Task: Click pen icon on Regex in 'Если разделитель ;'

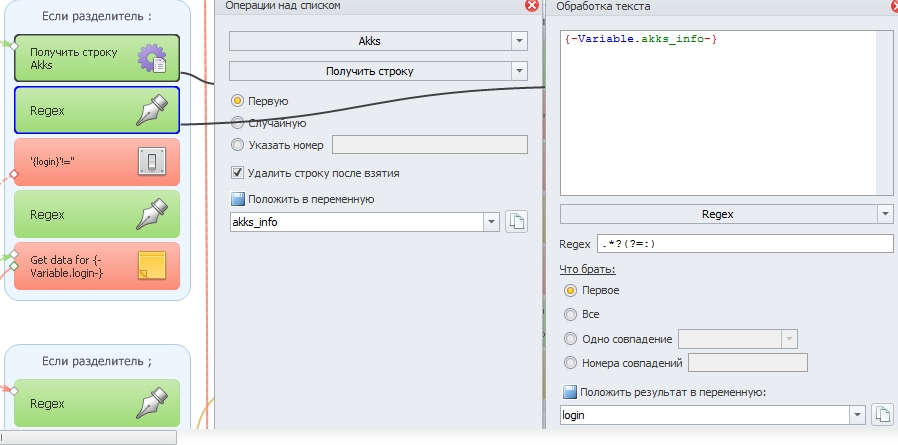Action: click(152, 403)
